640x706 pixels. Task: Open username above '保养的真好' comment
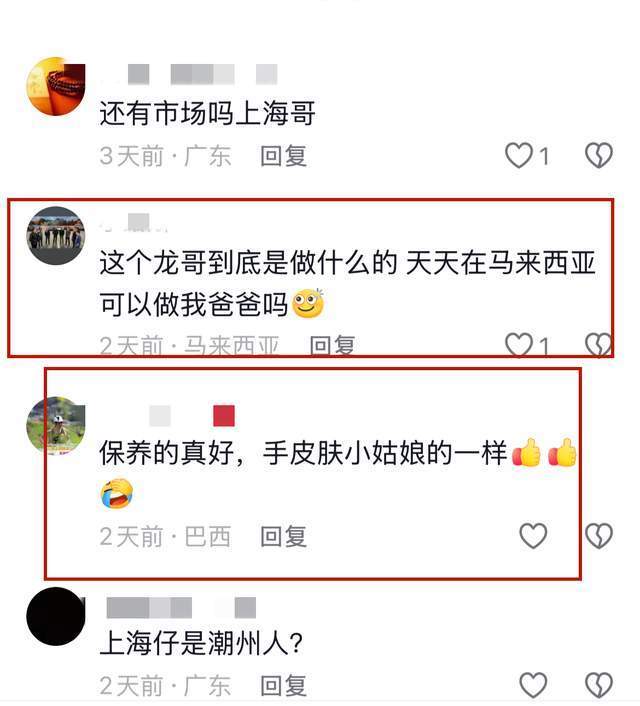tap(168, 416)
